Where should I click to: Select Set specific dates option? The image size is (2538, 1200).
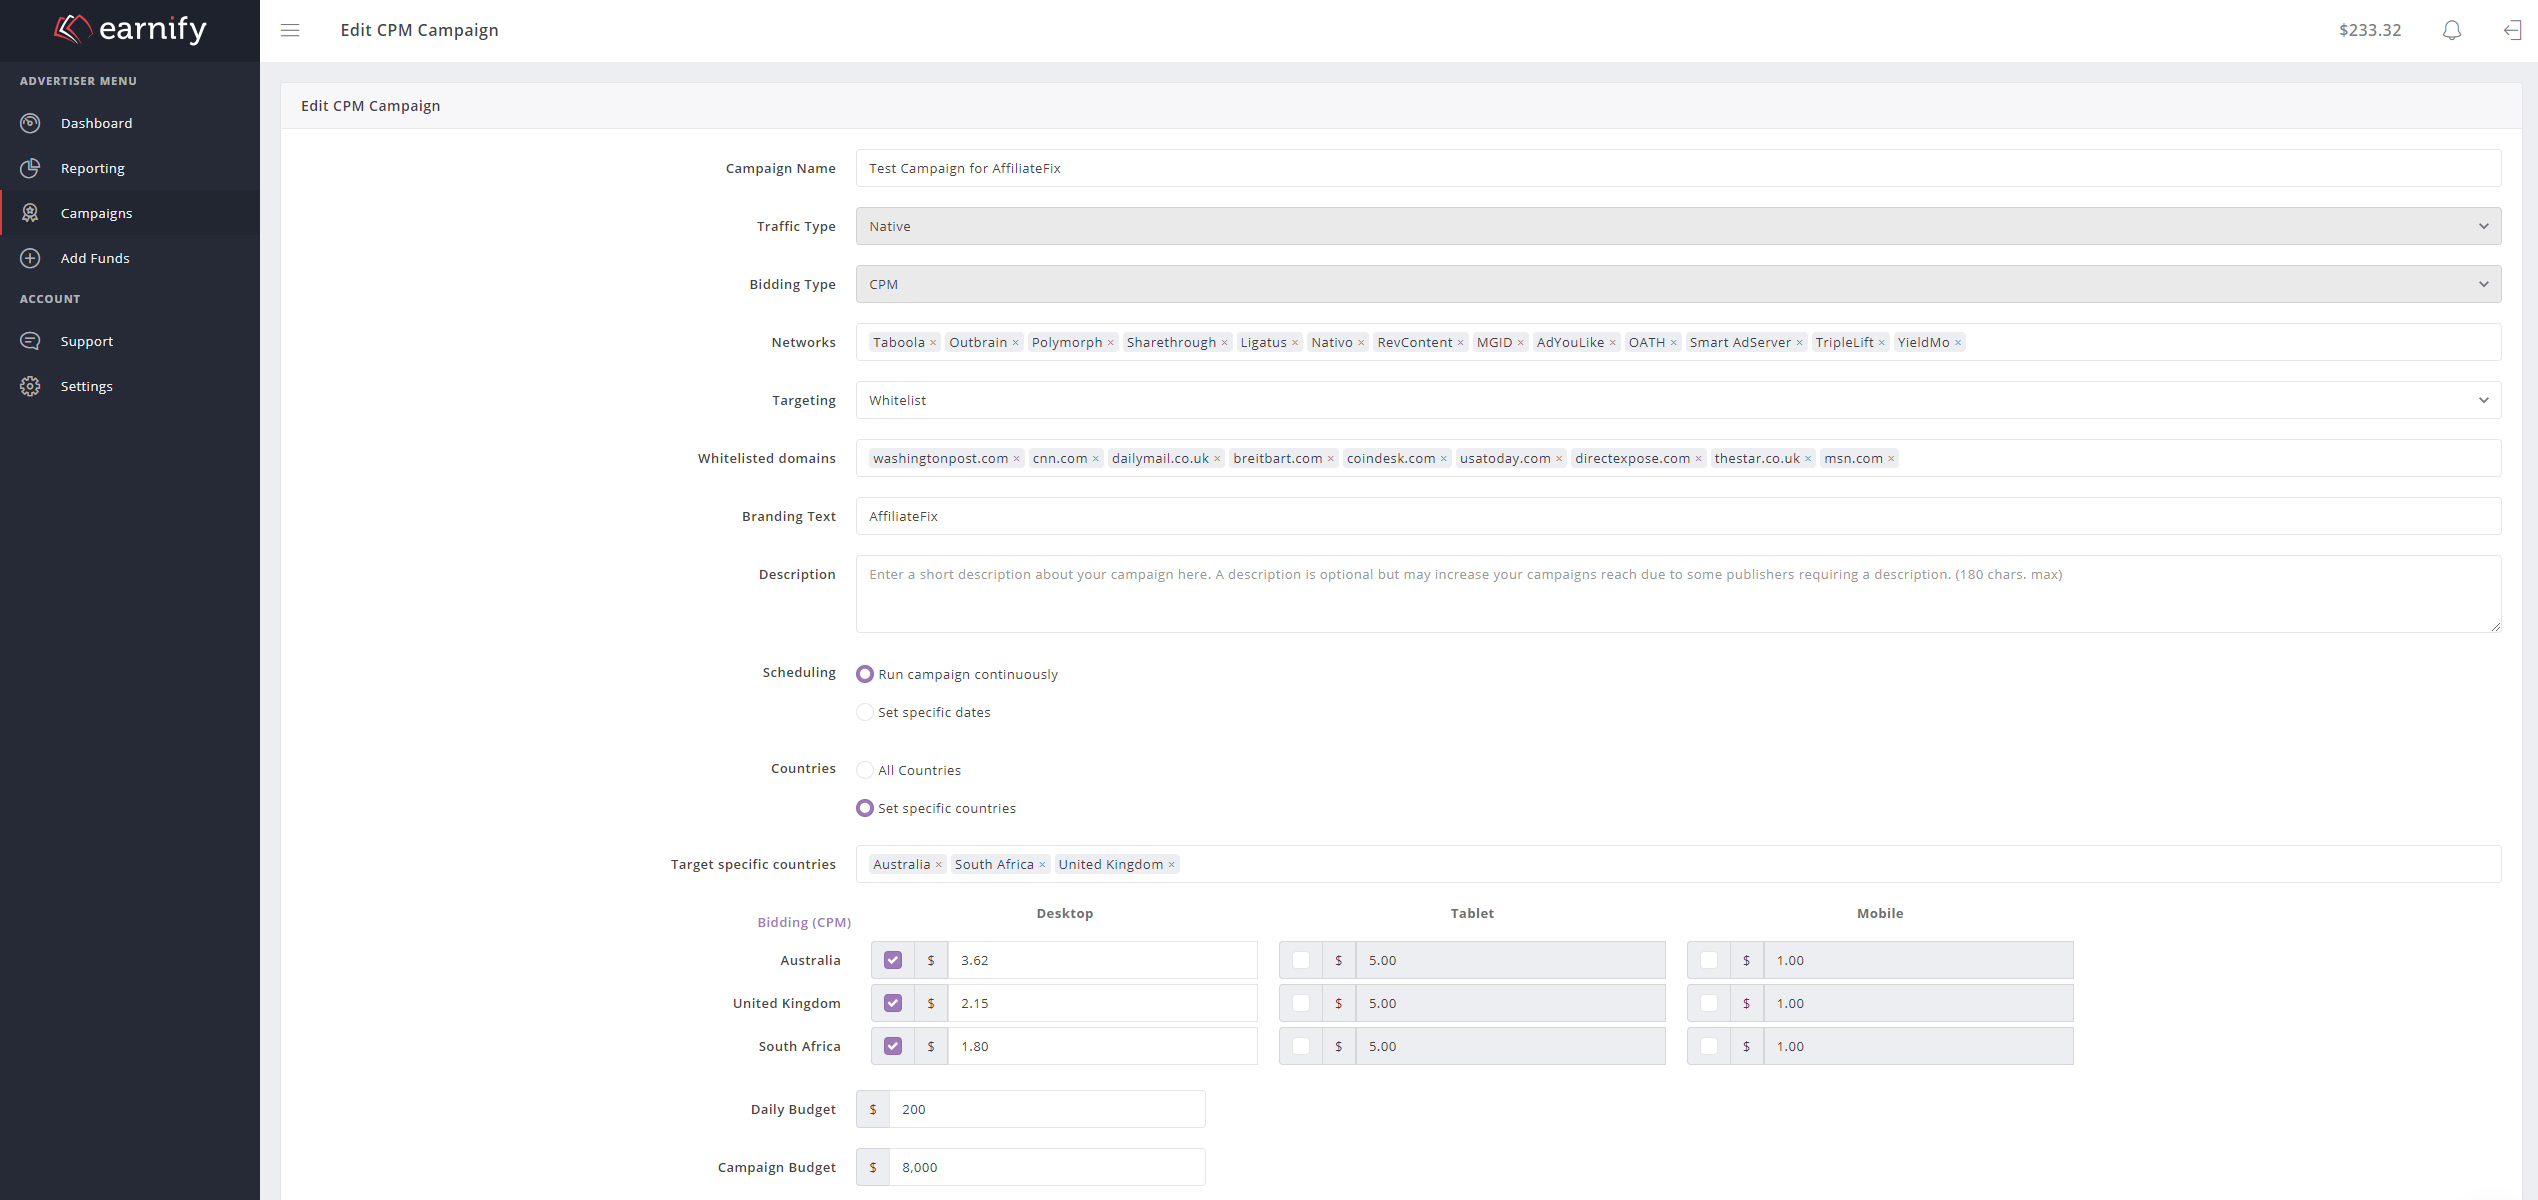coord(865,712)
